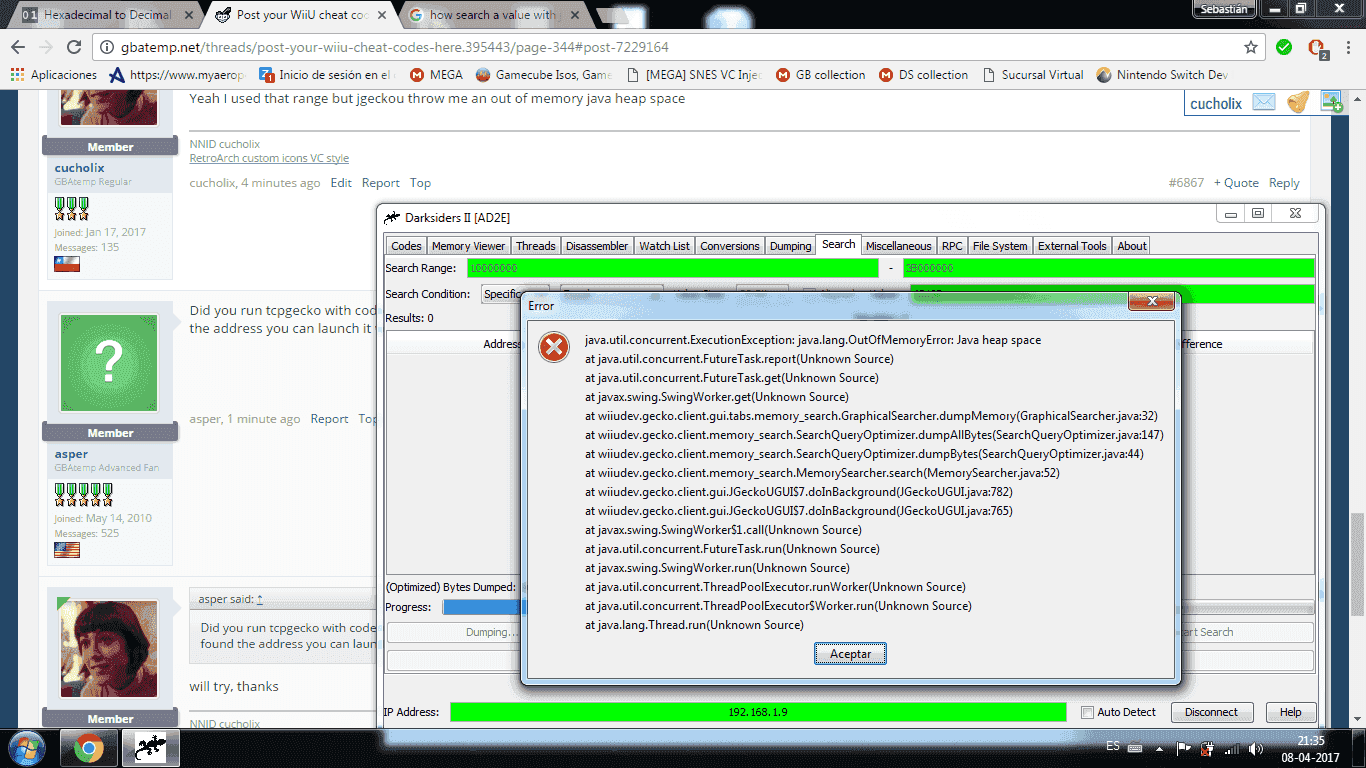The image size is (1366, 768).
Task: Click the + Quote link on post #6867
Action: [1236, 183]
